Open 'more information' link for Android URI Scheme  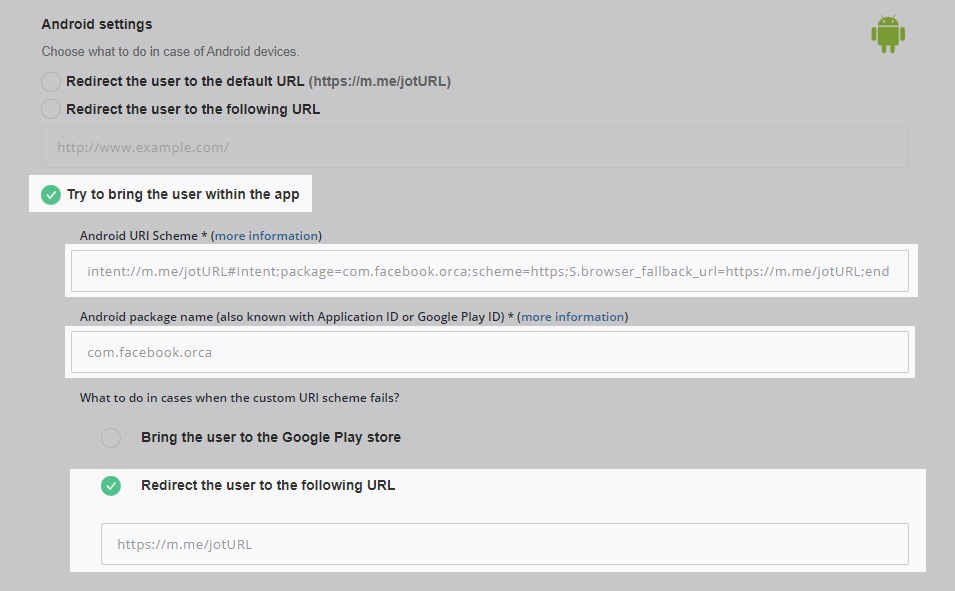point(266,236)
